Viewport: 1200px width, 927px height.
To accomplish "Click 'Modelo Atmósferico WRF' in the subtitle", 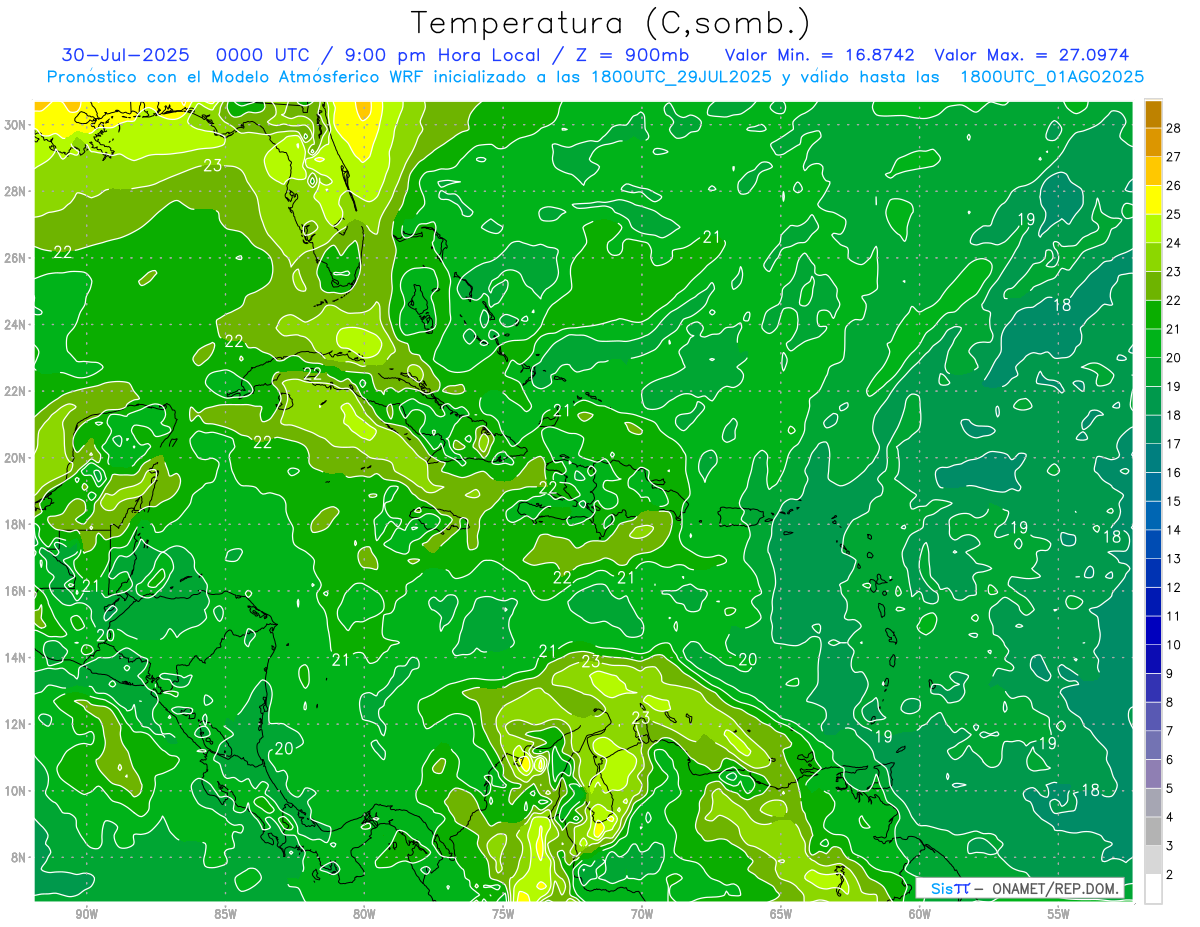I will pos(320,77).
